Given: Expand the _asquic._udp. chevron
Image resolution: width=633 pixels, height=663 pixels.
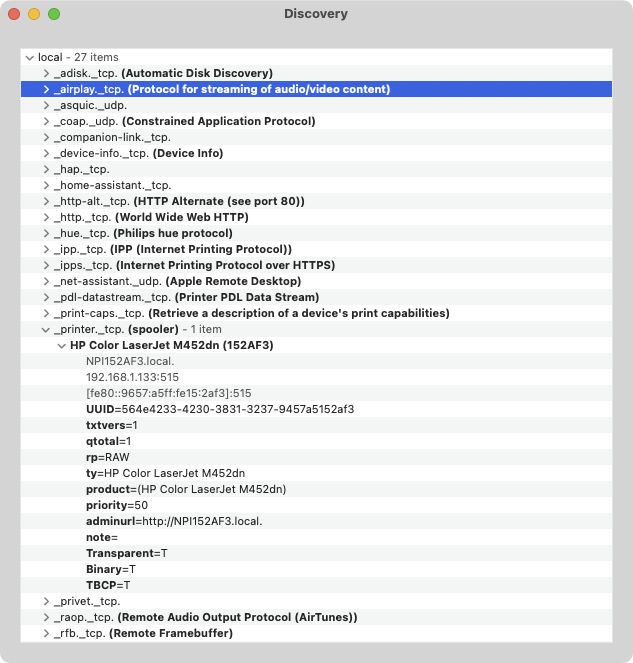Looking at the screenshot, I should pos(46,105).
